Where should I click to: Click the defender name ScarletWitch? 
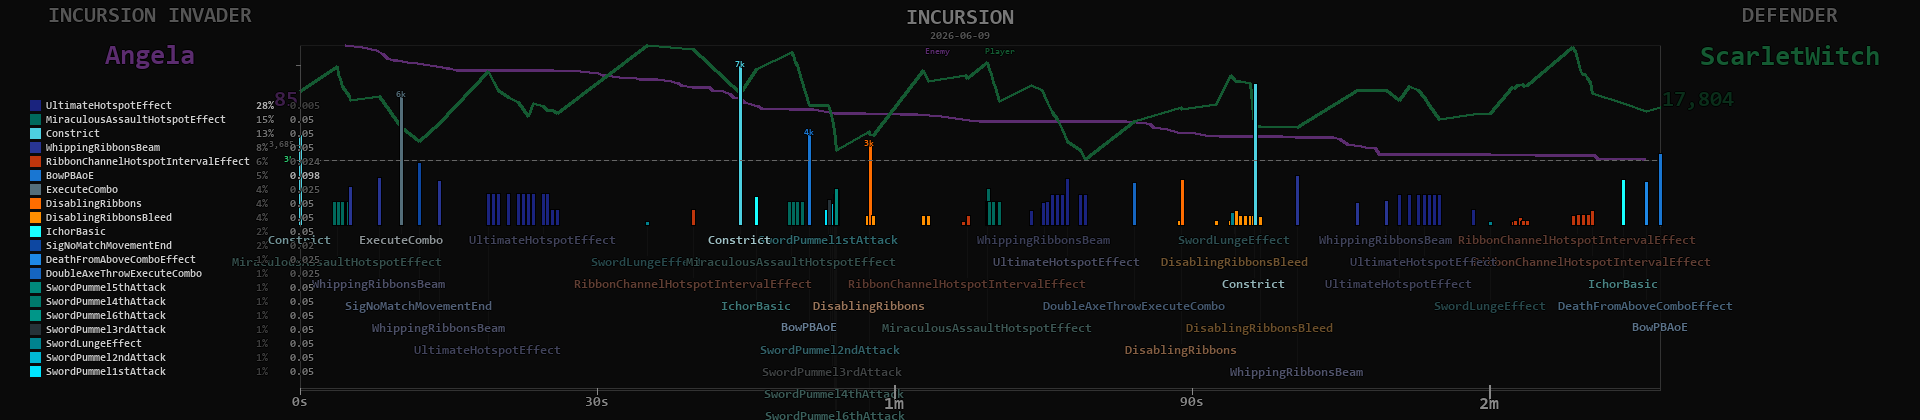[x=1790, y=56]
